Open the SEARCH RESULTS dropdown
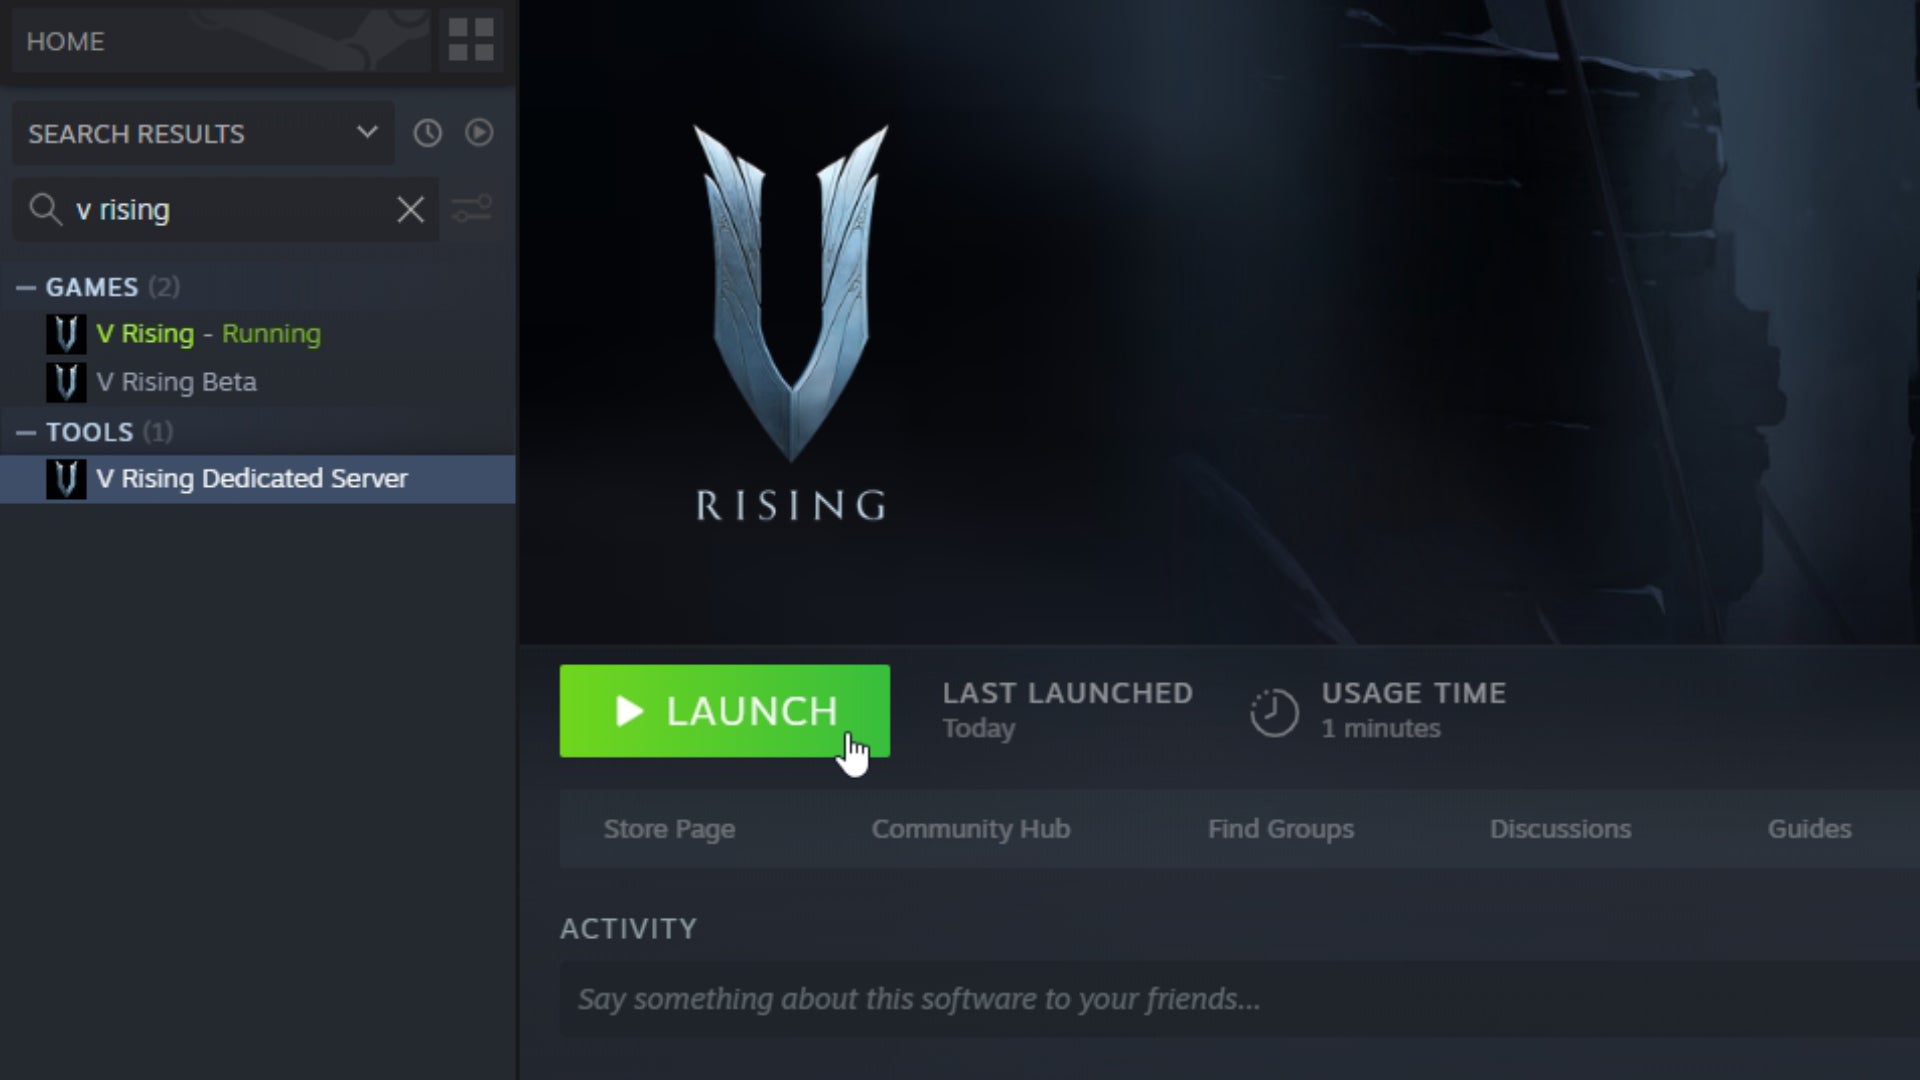 [x=203, y=133]
